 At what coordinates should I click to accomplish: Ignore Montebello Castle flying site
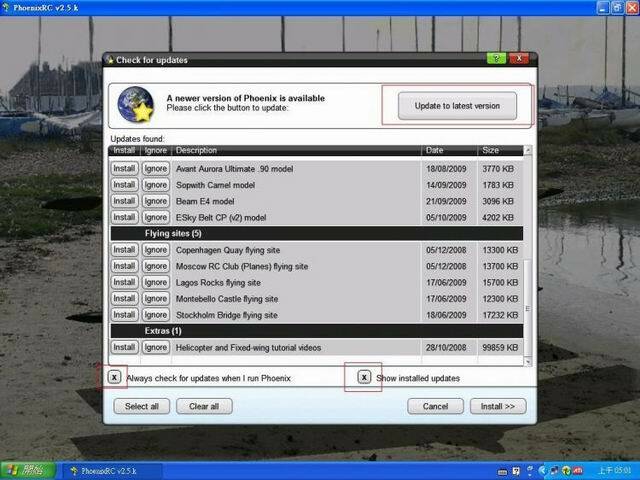(156, 298)
